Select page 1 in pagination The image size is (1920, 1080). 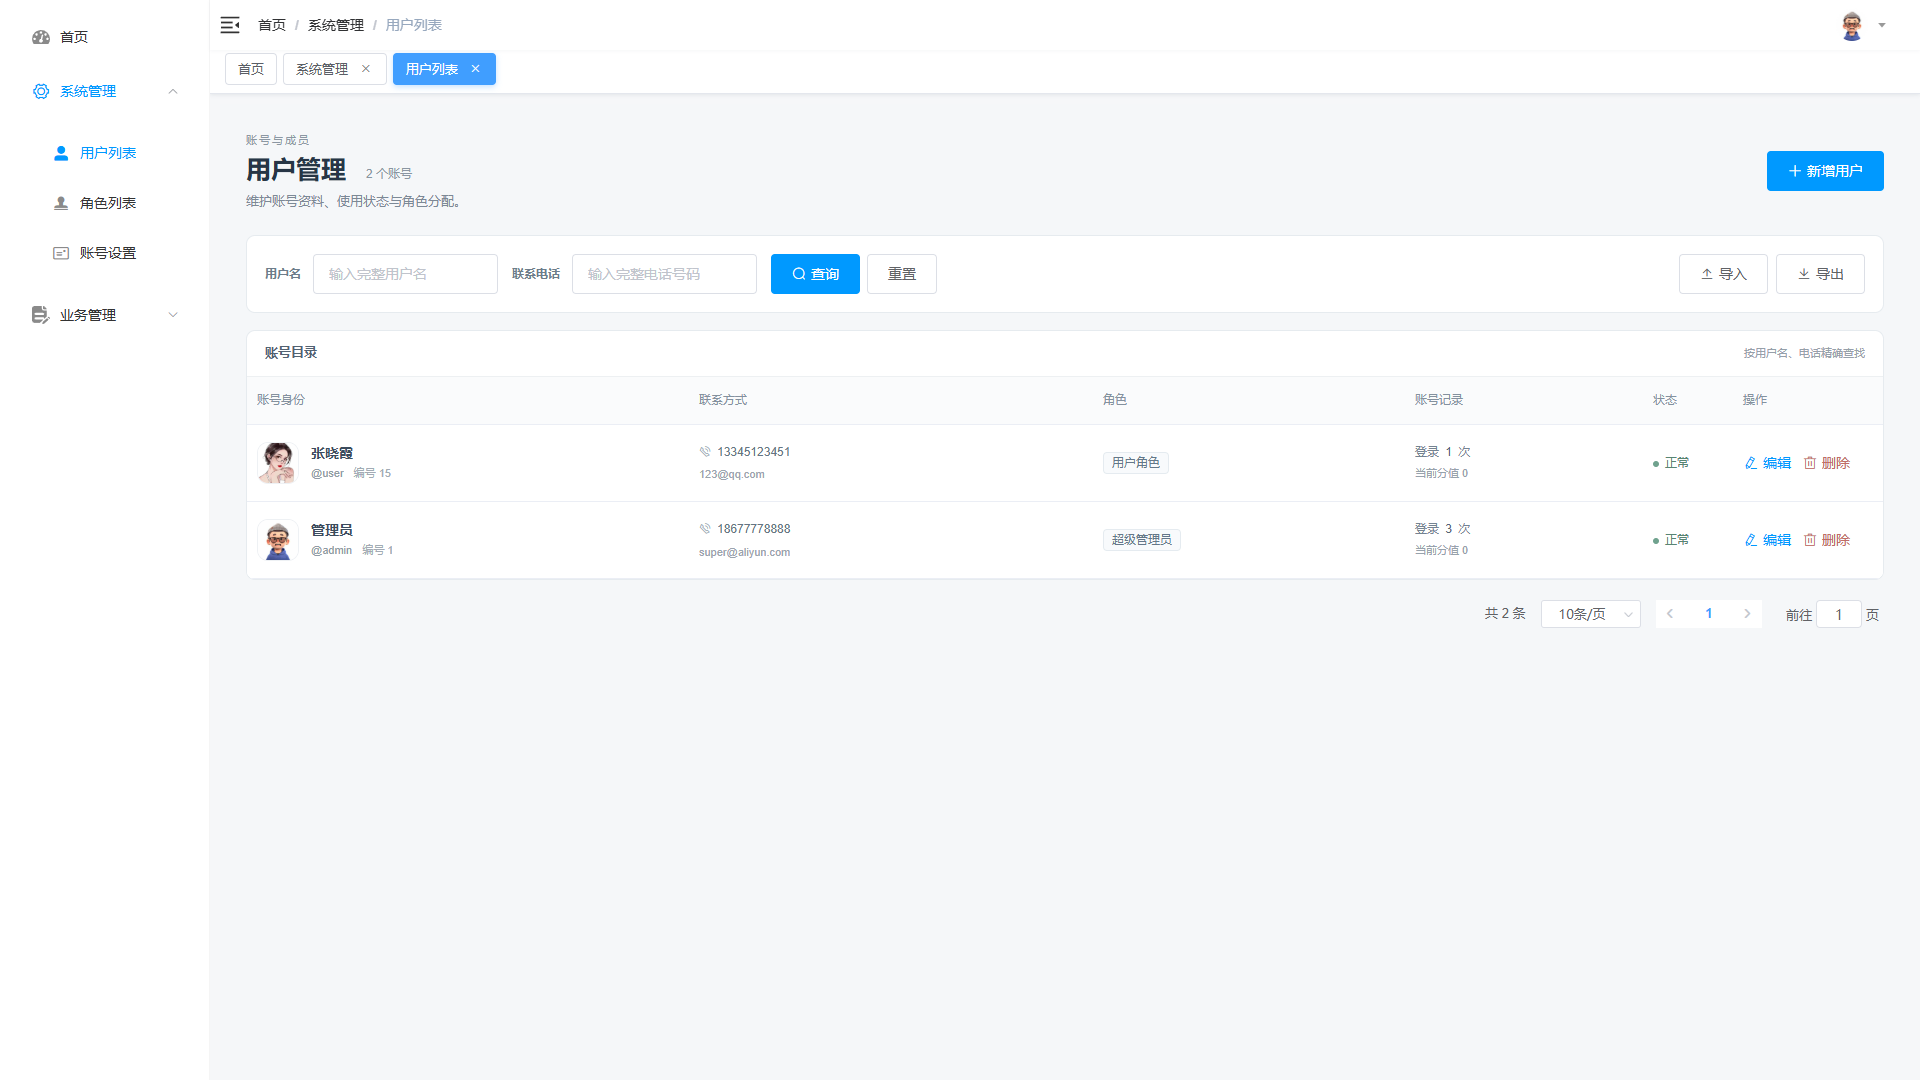[1709, 614]
